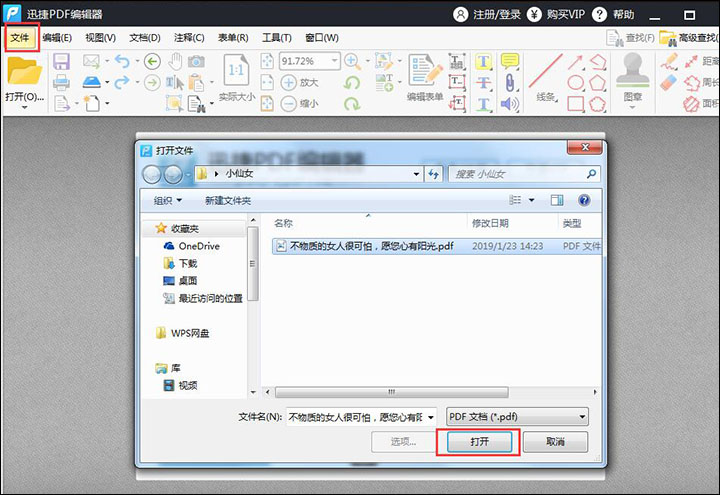Click the Print icon in toolbar

pyautogui.click(x=61, y=83)
